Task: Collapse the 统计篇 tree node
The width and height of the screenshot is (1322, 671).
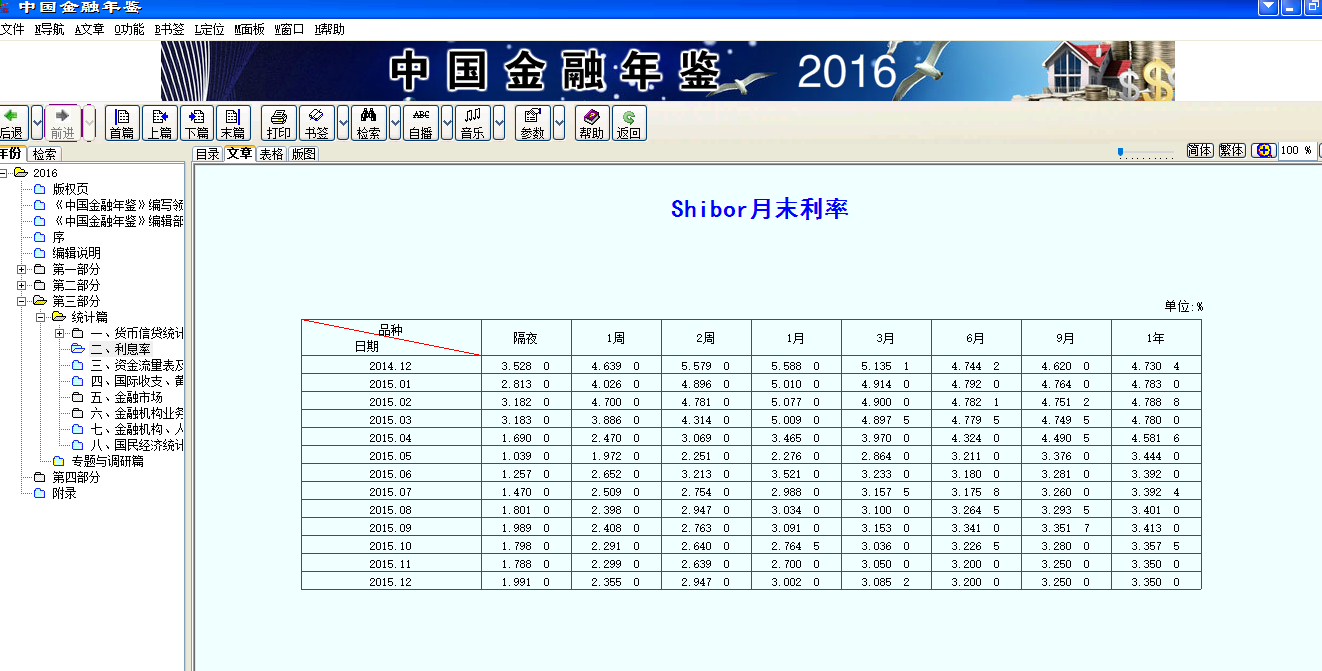Action: point(41,317)
